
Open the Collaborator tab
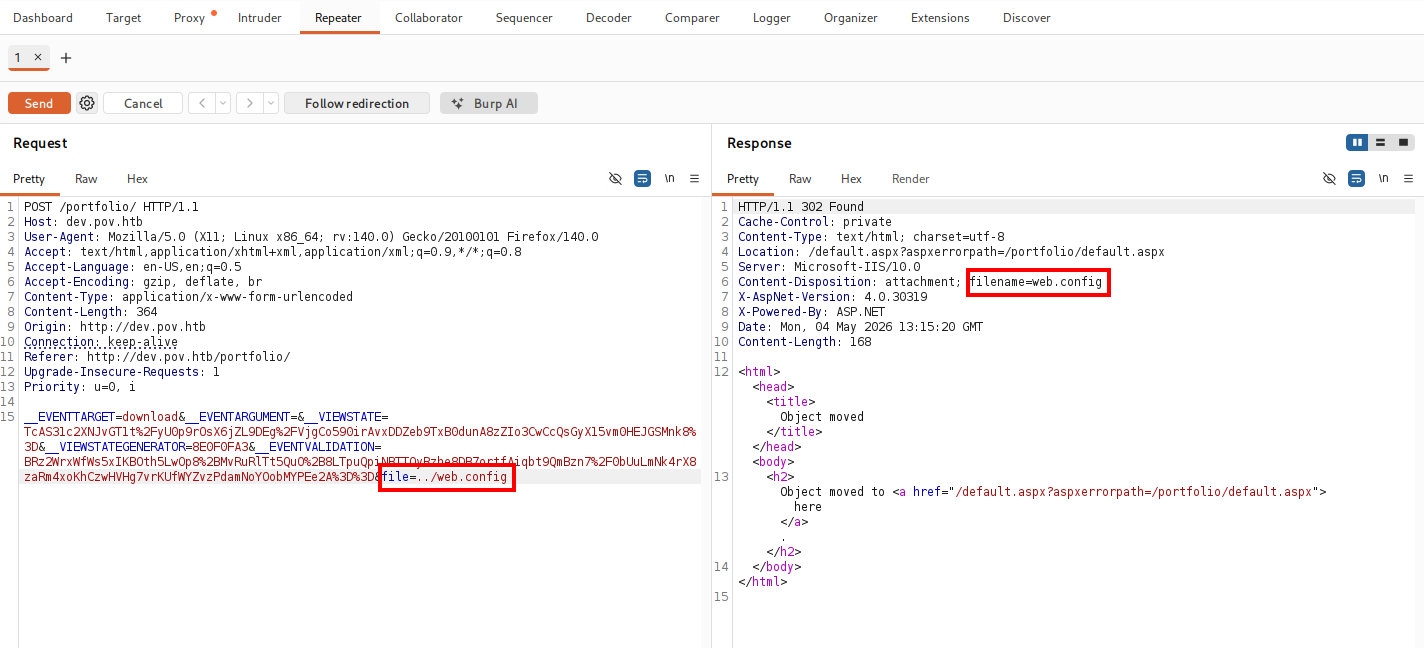click(x=429, y=17)
